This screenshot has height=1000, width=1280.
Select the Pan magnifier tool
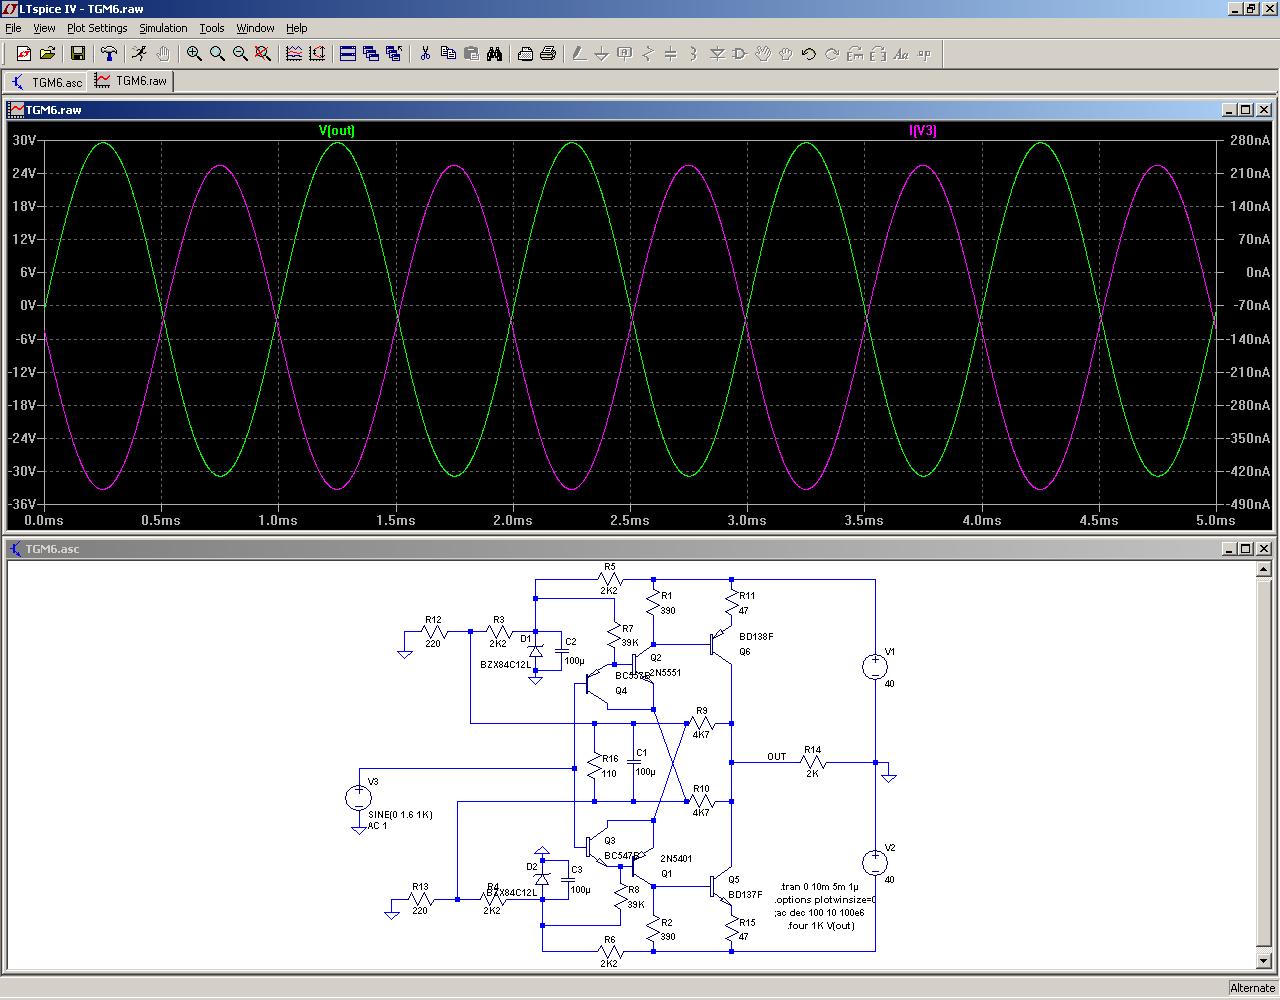(x=217, y=54)
